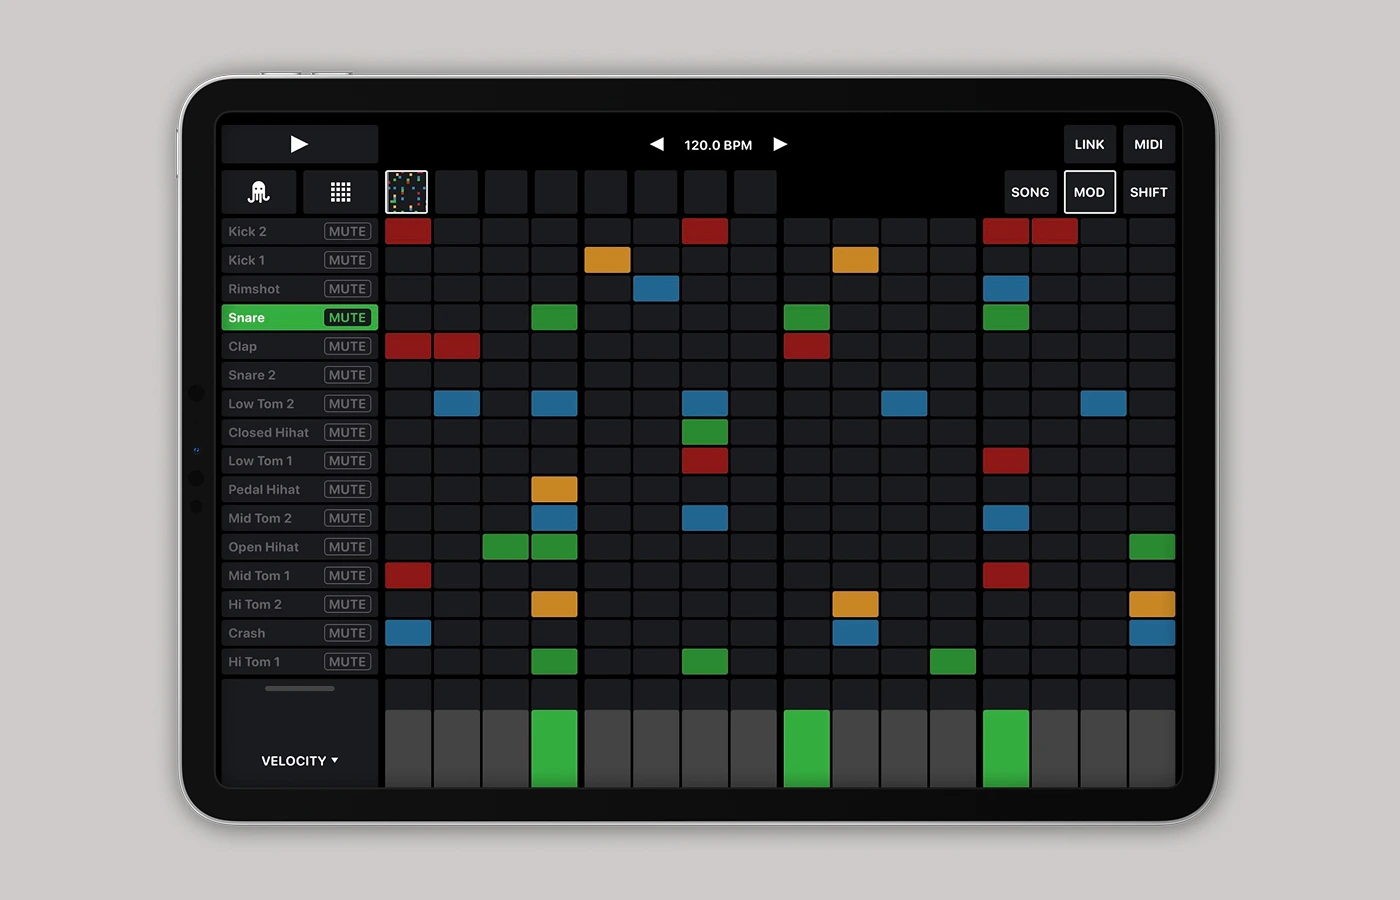
Task: Expand the VELOCITY dropdown
Action: tap(299, 761)
